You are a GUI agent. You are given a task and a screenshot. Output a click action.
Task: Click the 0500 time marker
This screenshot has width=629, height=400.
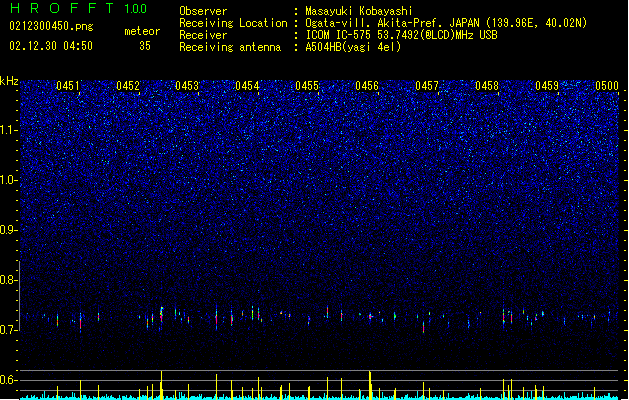pyautogui.click(x=607, y=86)
